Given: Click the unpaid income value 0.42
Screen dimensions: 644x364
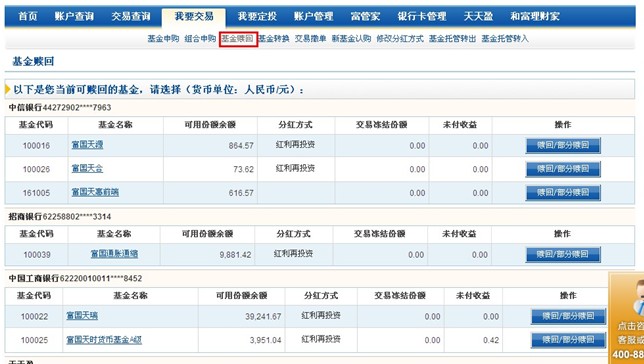Looking at the screenshot, I should (491, 340).
